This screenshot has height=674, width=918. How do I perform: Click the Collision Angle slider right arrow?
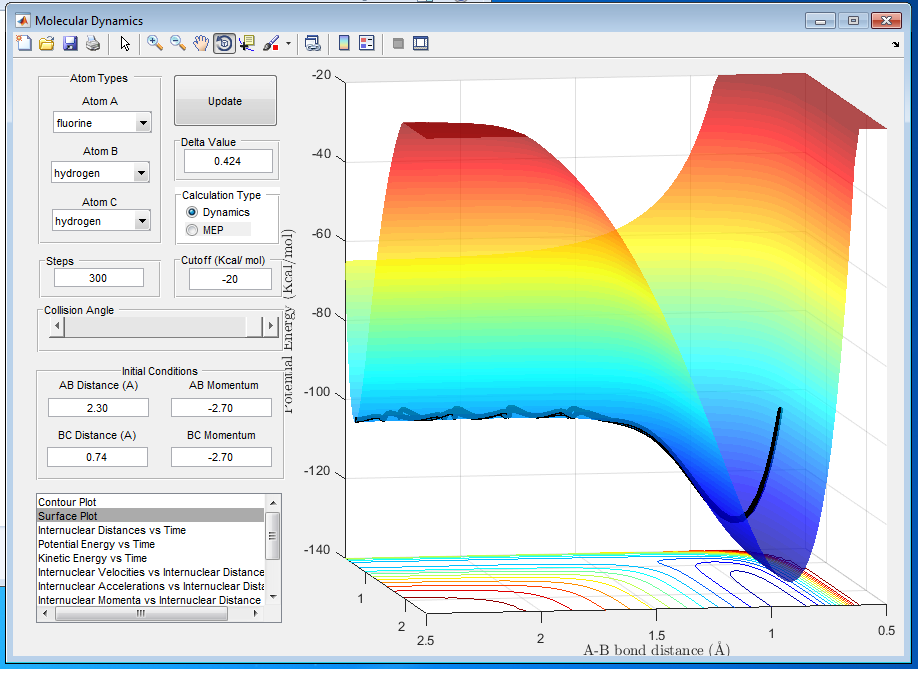tap(270, 326)
